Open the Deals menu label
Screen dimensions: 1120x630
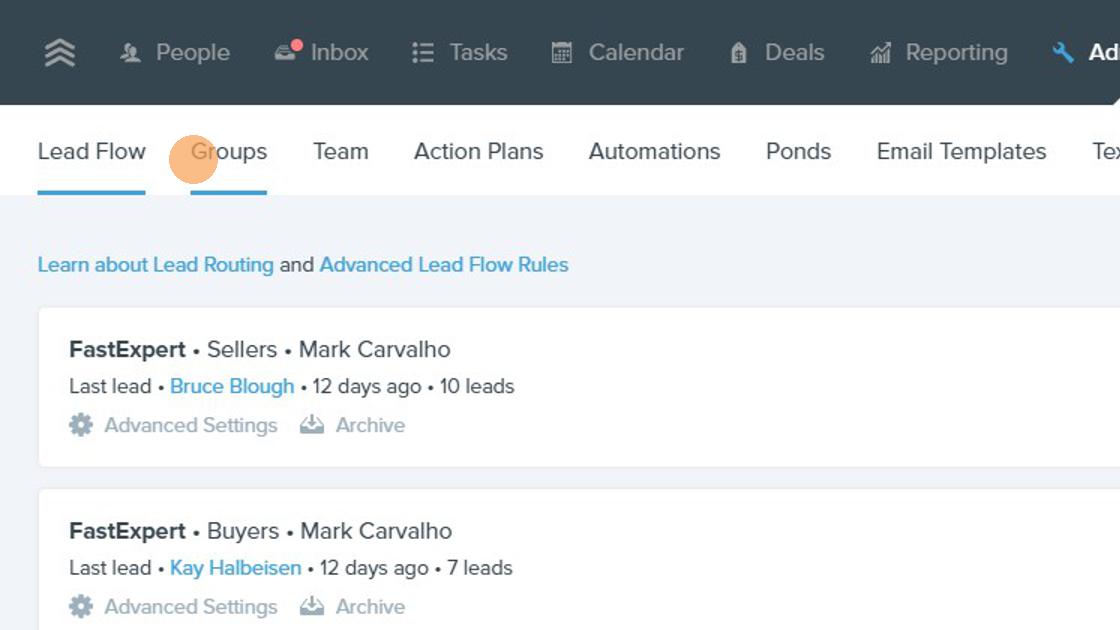pos(794,52)
